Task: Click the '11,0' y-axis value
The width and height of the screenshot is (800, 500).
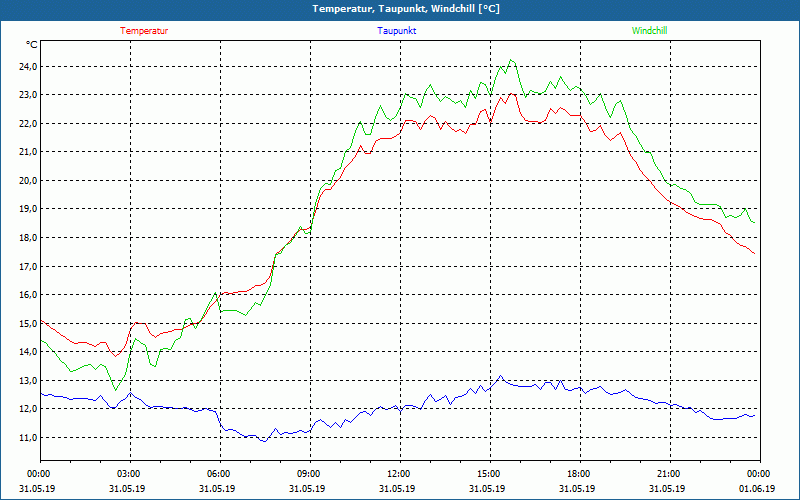Action: pos(28,438)
